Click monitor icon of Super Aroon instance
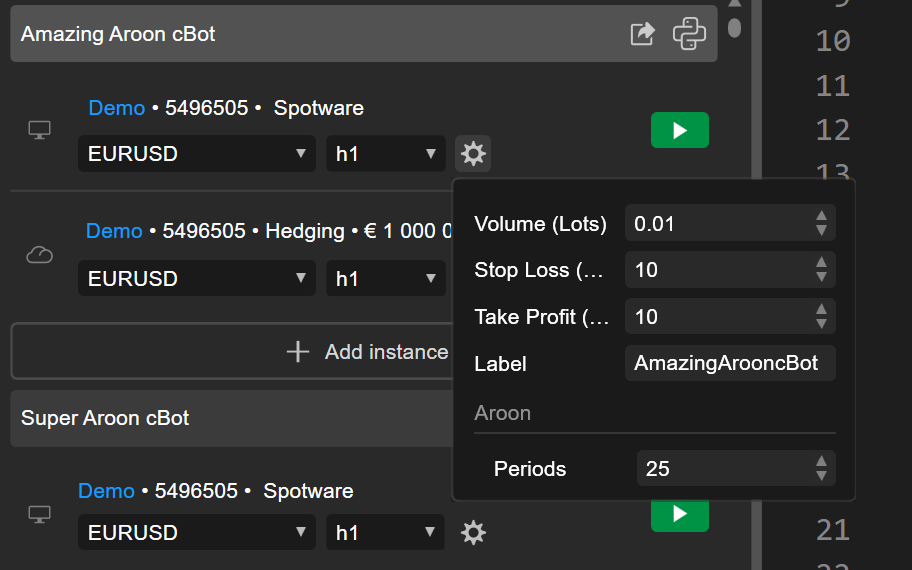The width and height of the screenshot is (912, 570). [39, 514]
